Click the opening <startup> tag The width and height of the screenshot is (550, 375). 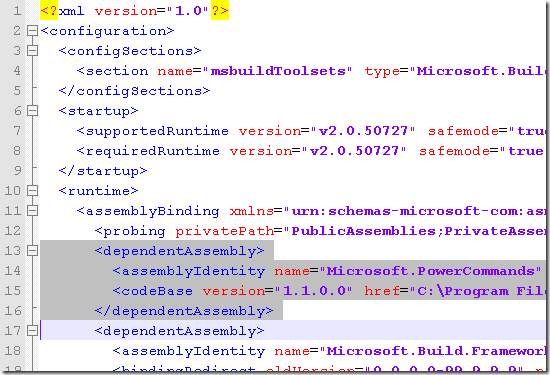coord(98,111)
